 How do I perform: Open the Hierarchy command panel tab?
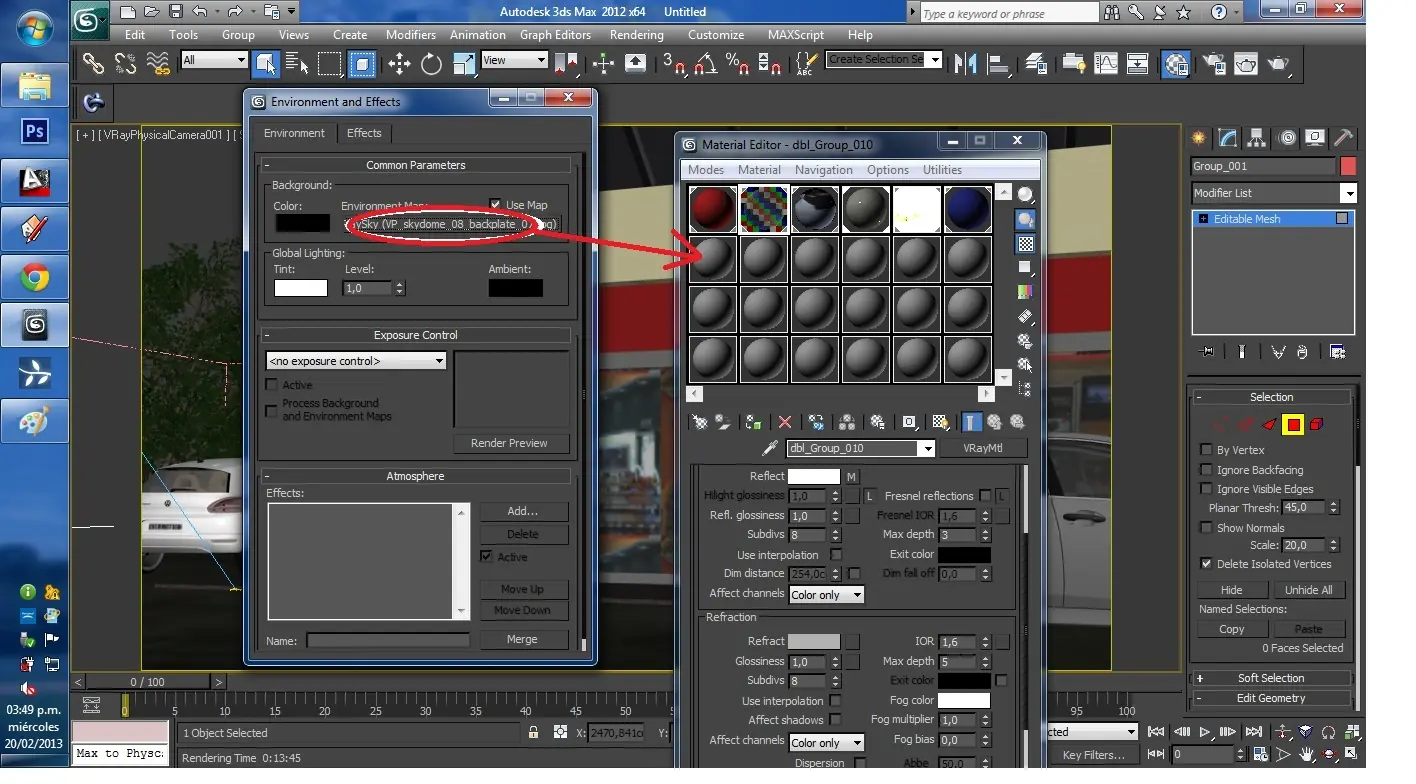pyautogui.click(x=1257, y=138)
